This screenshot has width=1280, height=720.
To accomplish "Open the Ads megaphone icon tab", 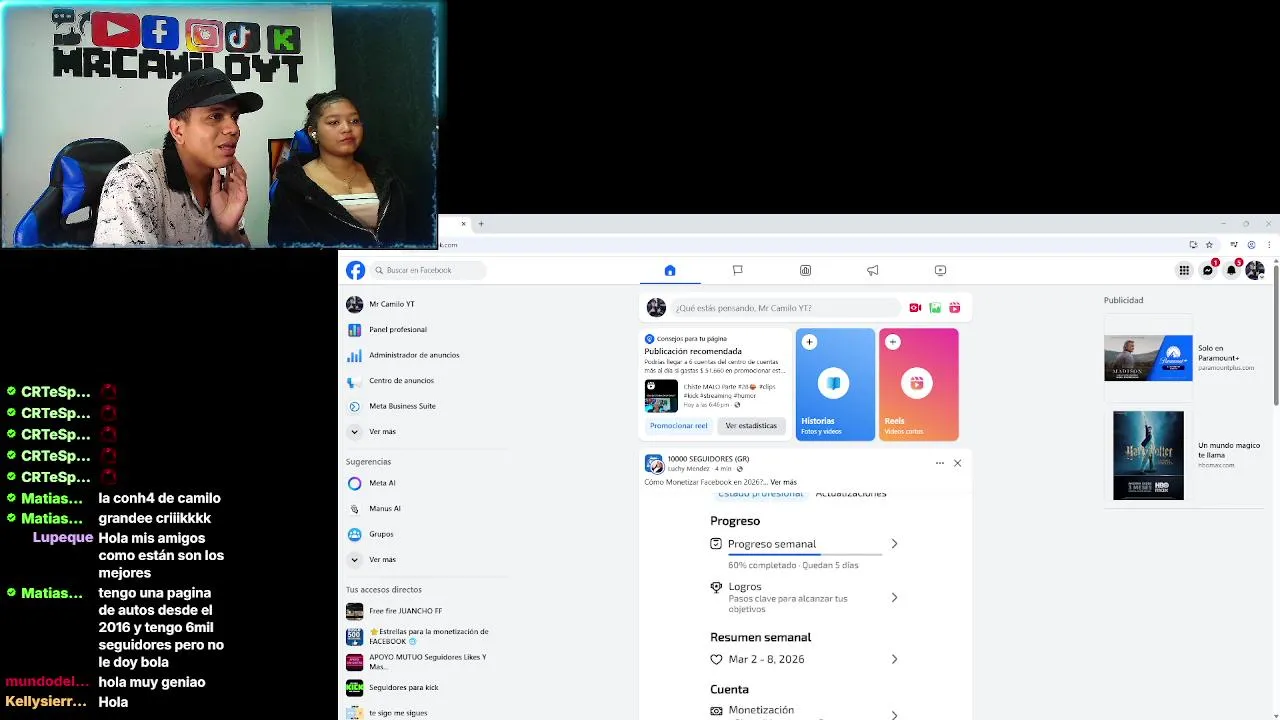I will coord(873,270).
